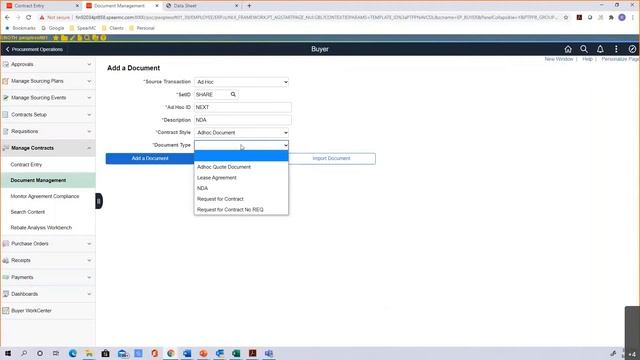The image size is (640, 360).
Task: Open Adobe Acrobat from the taskbar
Action: 252,353
